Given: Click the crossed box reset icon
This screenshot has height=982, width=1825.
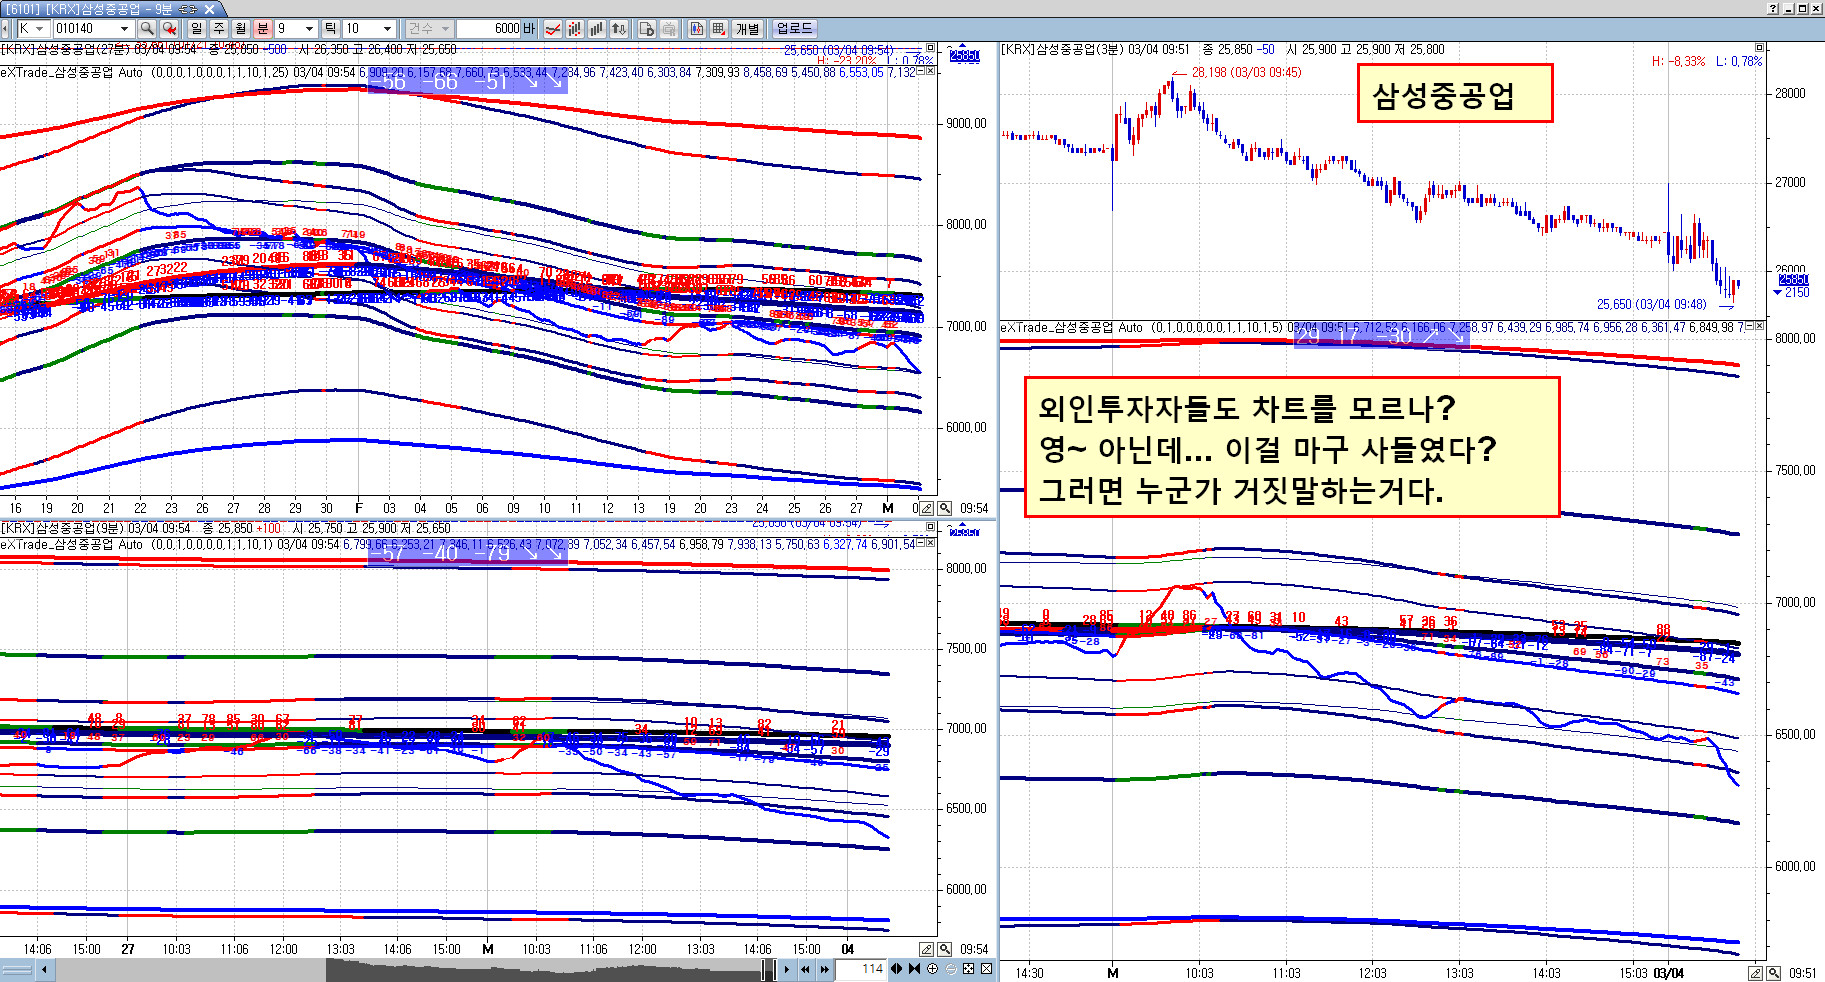Looking at the screenshot, I should [x=986, y=969].
